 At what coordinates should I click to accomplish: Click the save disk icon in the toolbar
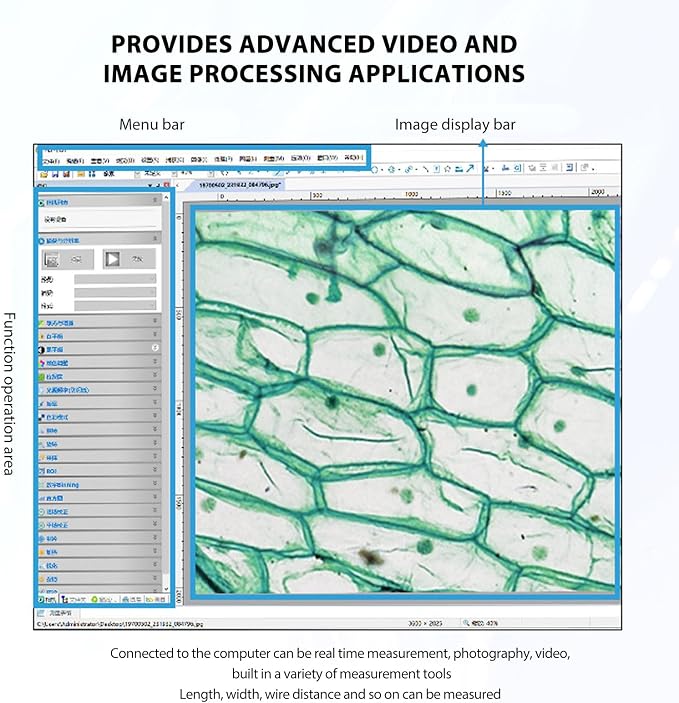tap(55, 174)
